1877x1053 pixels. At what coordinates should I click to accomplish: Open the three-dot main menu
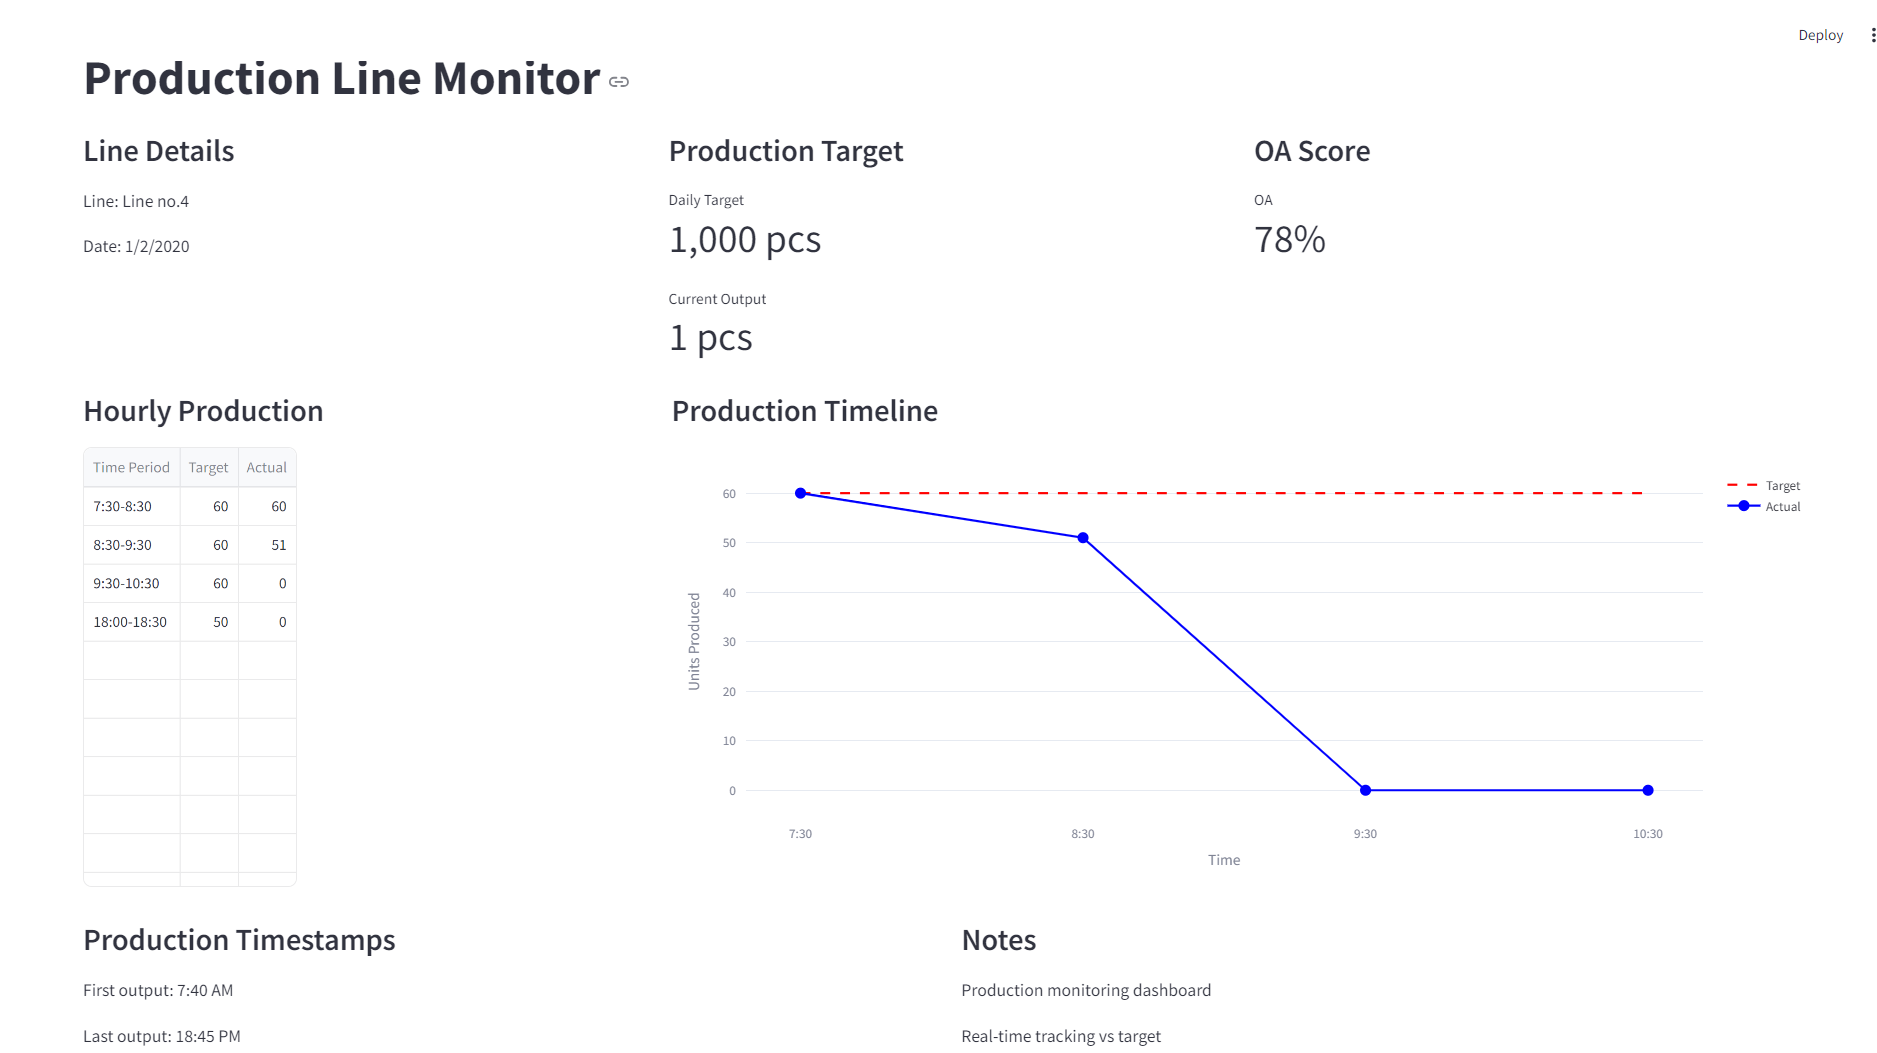1873,35
